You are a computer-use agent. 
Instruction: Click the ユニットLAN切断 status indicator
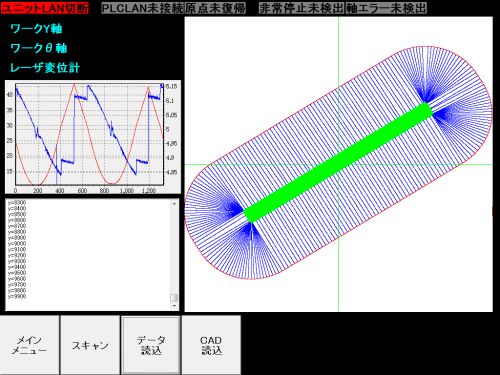pyautogui.click(x=45, y=8)
